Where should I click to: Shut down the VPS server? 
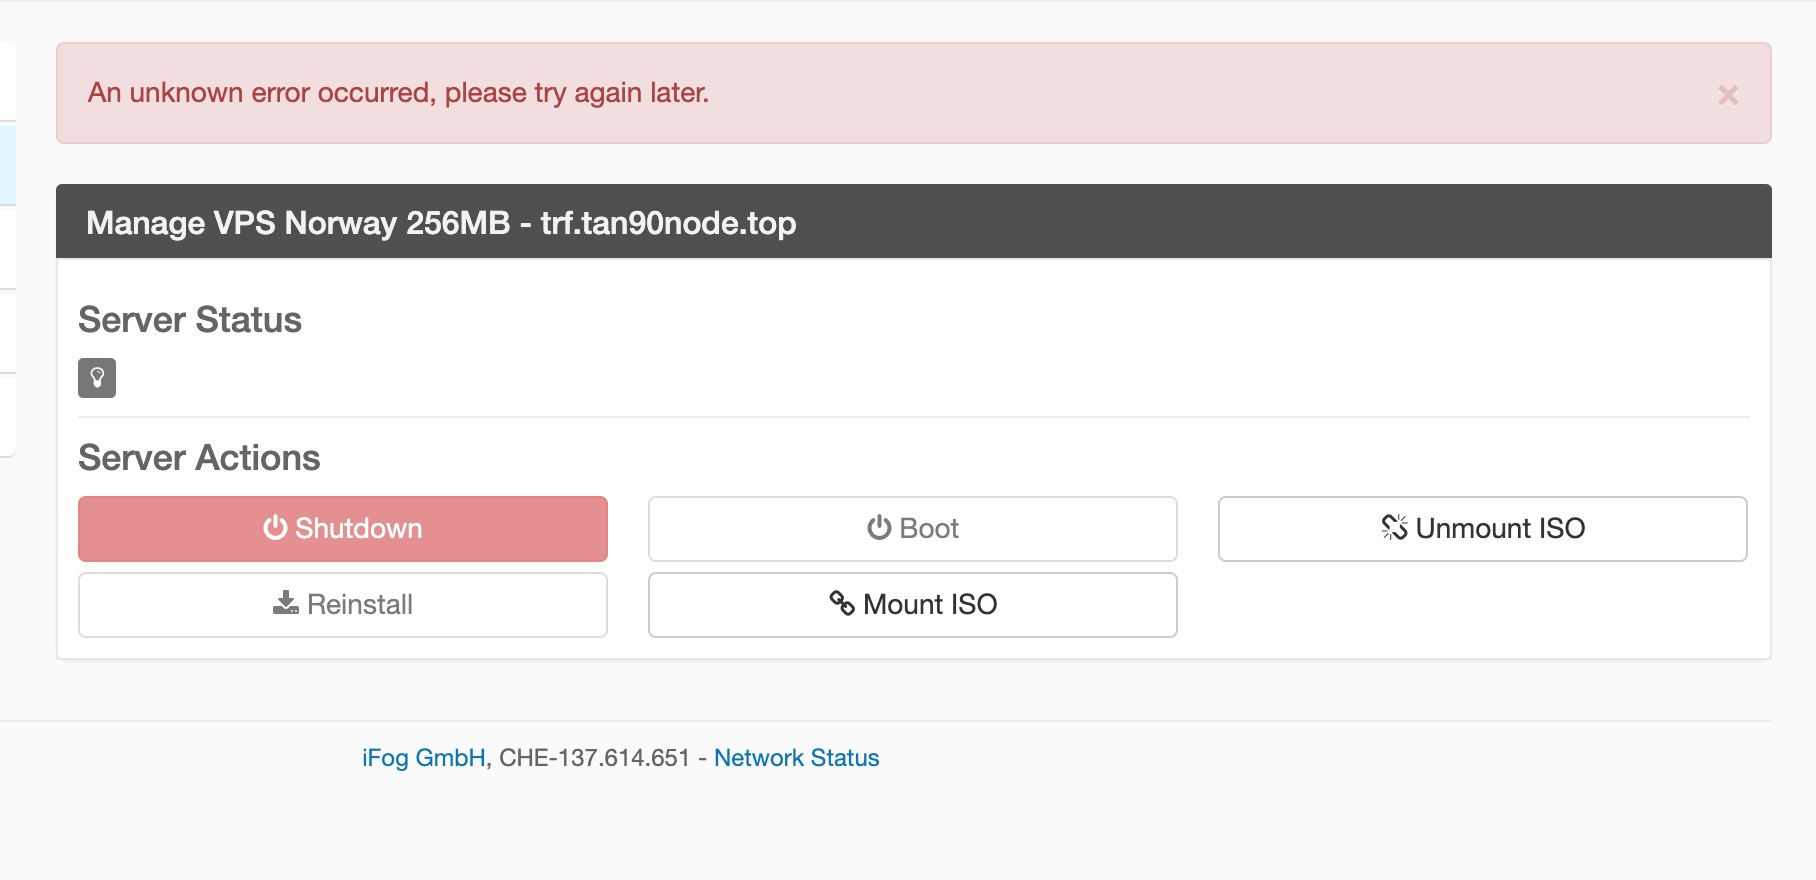click(x=343, y=529)
